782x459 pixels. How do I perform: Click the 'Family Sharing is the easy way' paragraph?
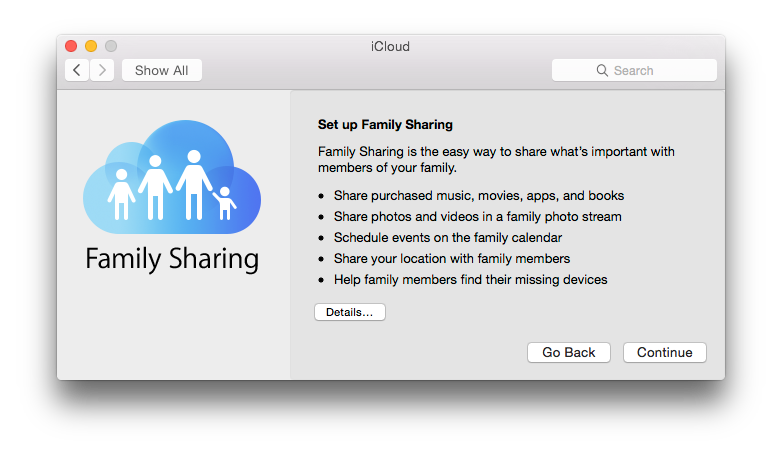[x=496, y=160]
